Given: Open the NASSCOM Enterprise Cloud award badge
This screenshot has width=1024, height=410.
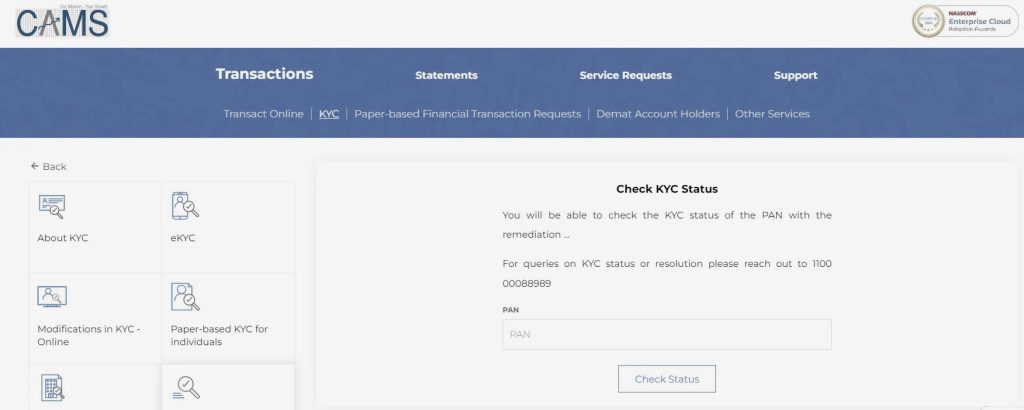Looking at the screenshot, I should point(965,22).
